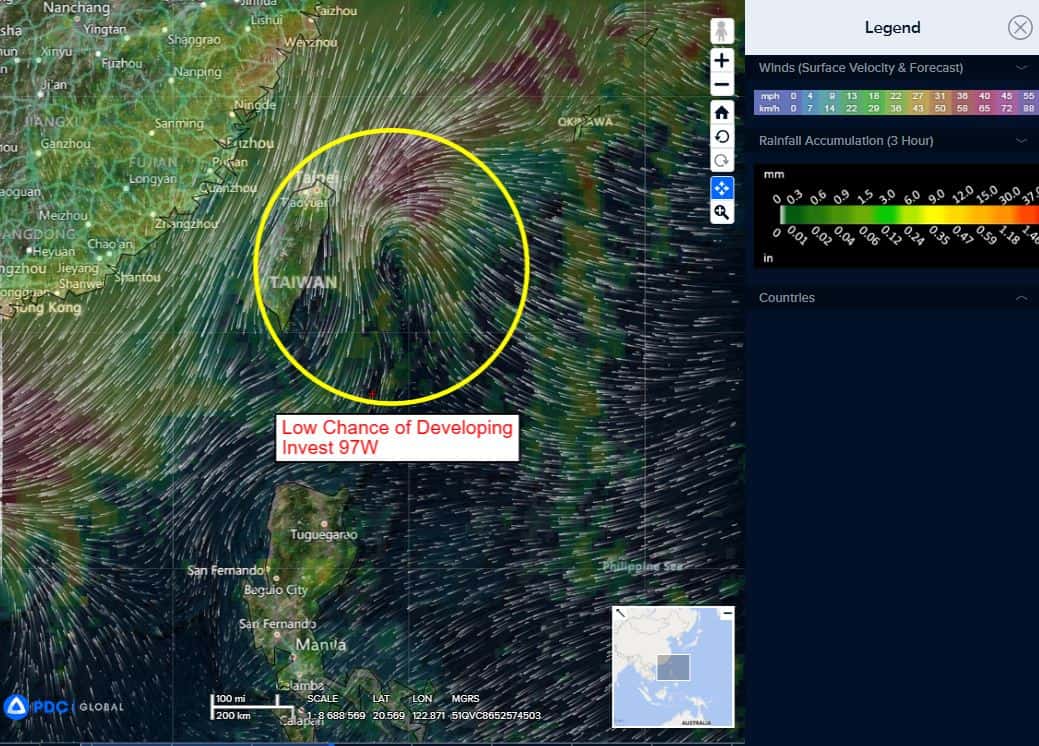
Task: Click the overview map thumbnail
Action: [673, 667]
